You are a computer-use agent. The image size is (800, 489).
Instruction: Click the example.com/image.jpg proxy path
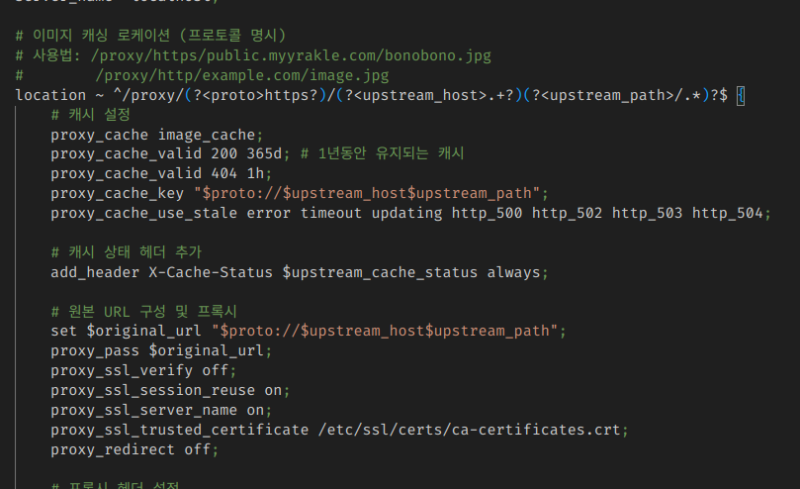(242, 75)
